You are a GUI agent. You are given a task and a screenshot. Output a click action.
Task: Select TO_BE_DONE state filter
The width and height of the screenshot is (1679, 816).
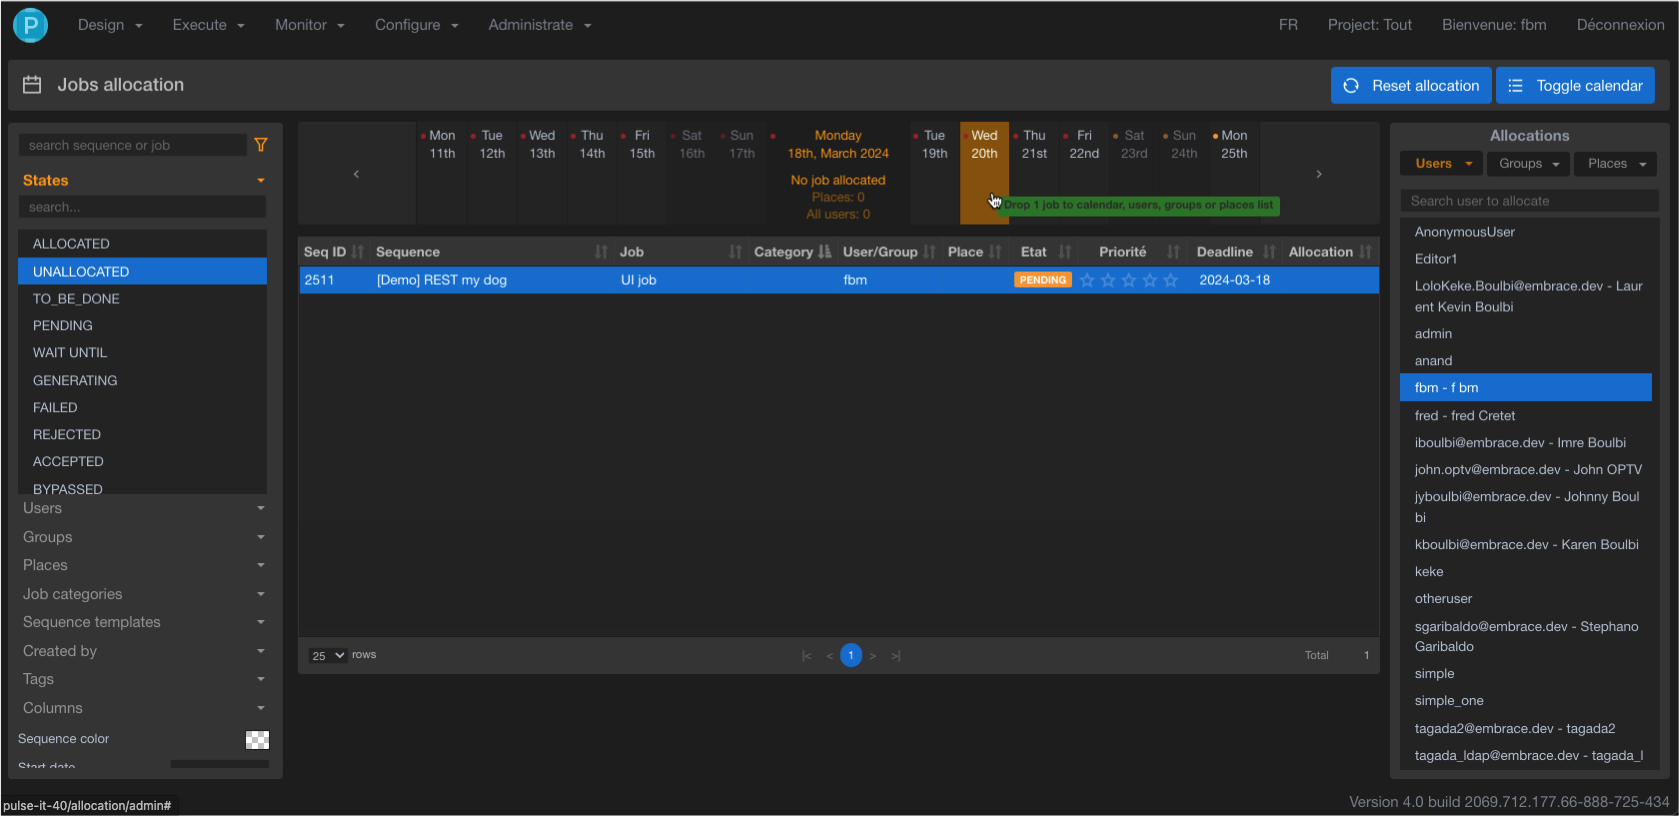(142, 299)
